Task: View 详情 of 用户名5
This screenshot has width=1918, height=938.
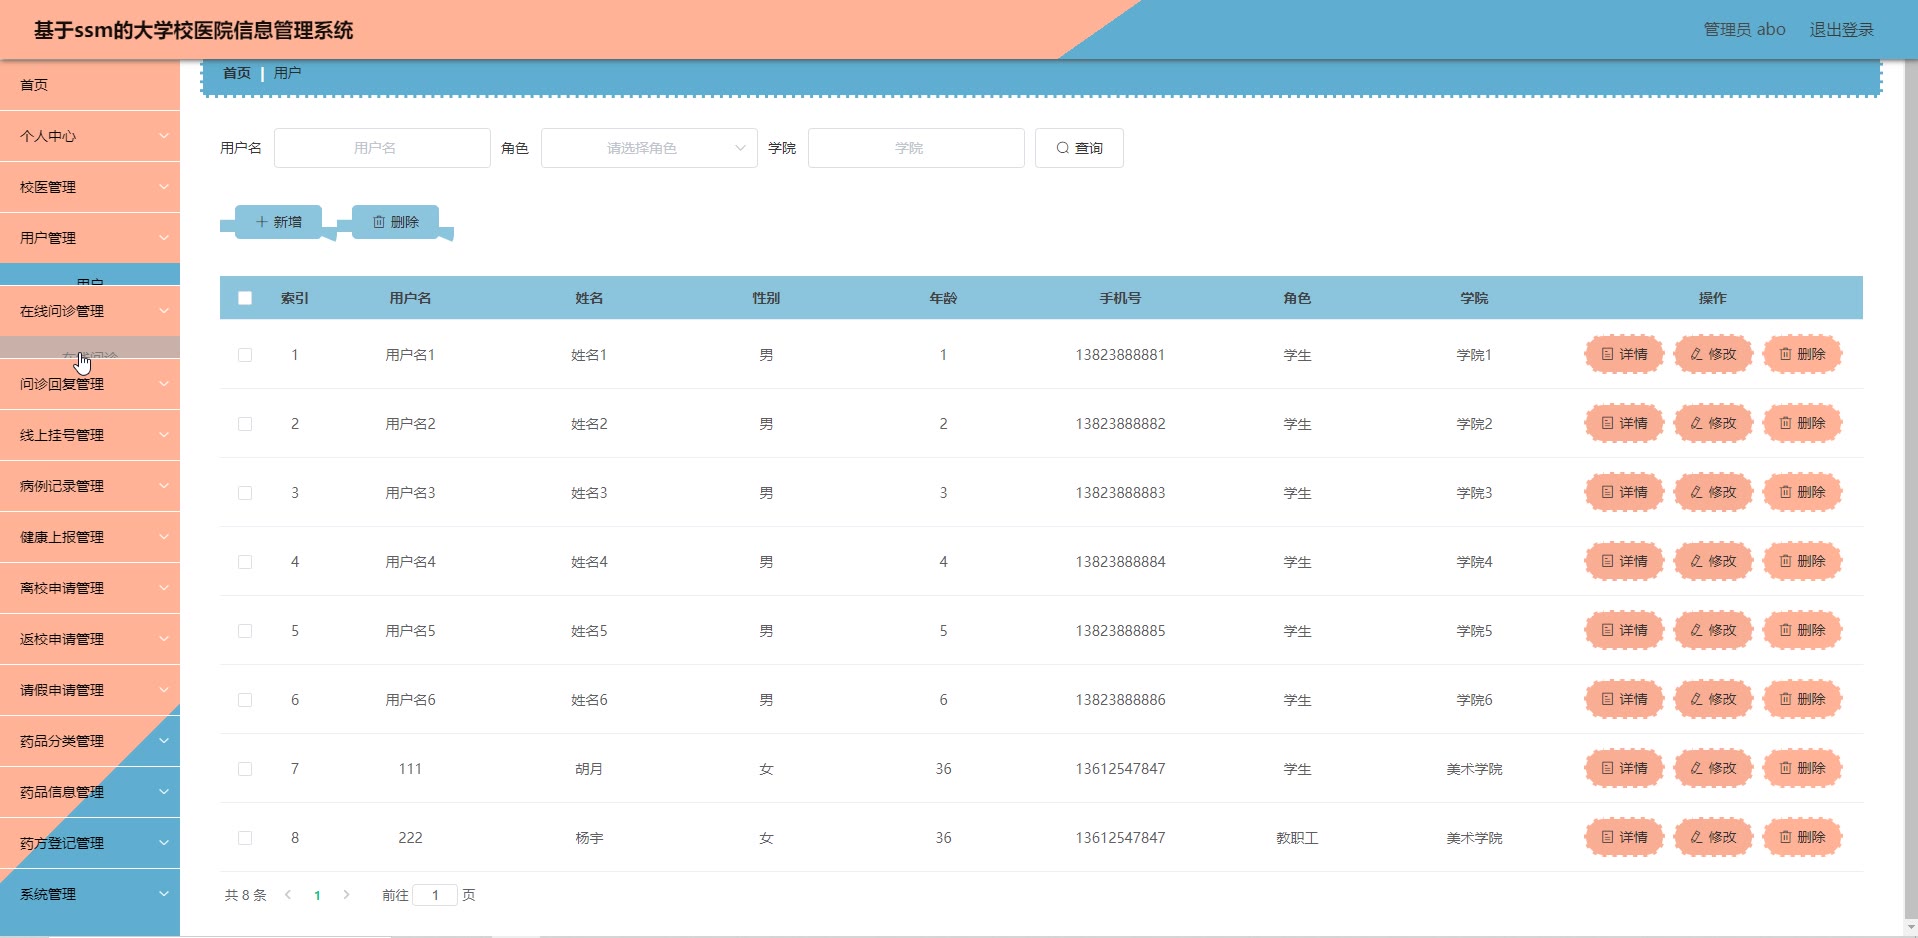Action: (x=1624, y=630)
